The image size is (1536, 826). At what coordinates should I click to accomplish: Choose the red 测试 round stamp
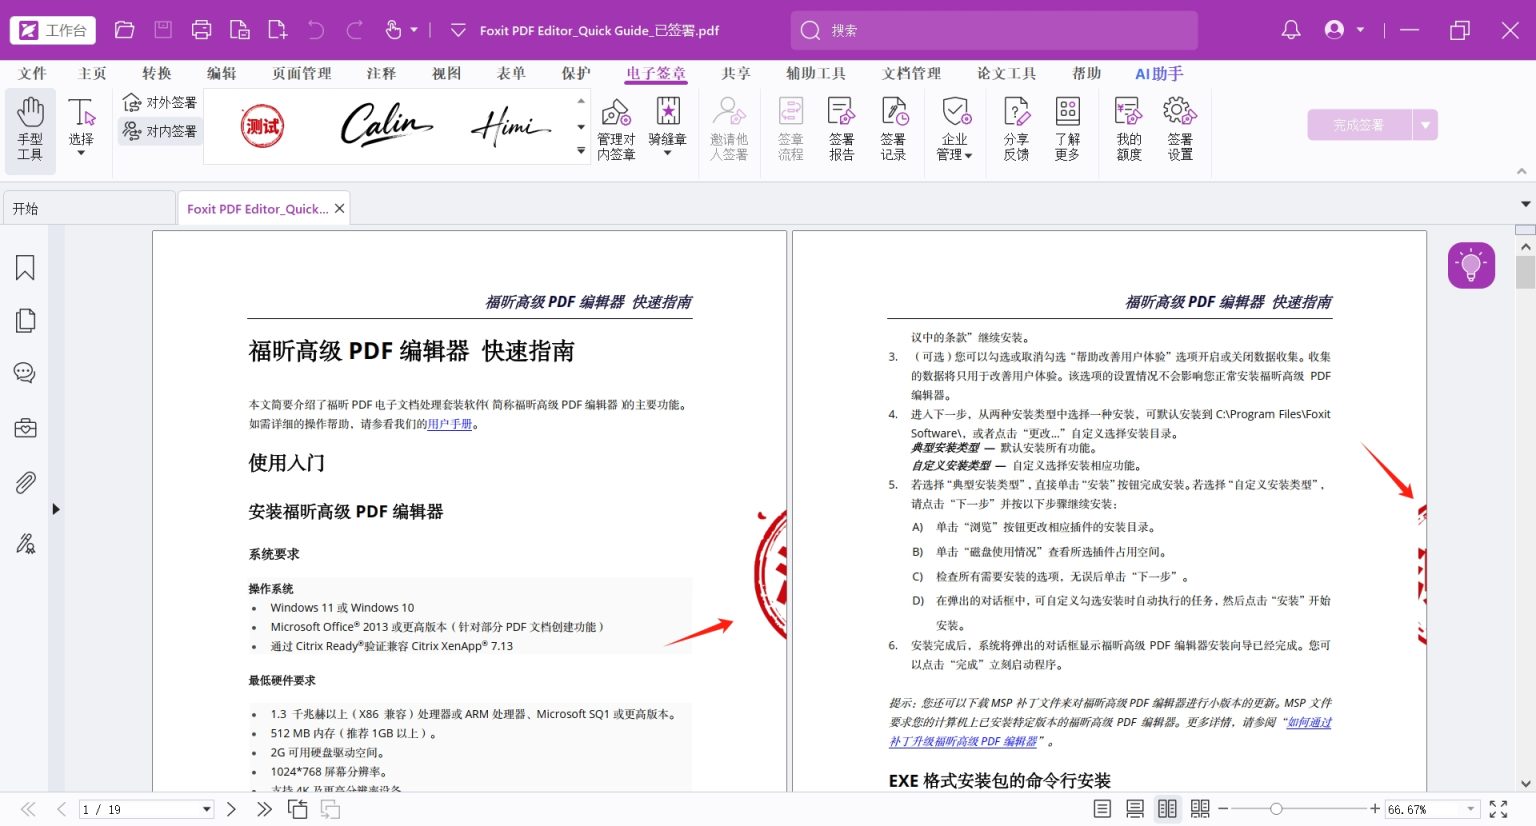coord(263,126)
